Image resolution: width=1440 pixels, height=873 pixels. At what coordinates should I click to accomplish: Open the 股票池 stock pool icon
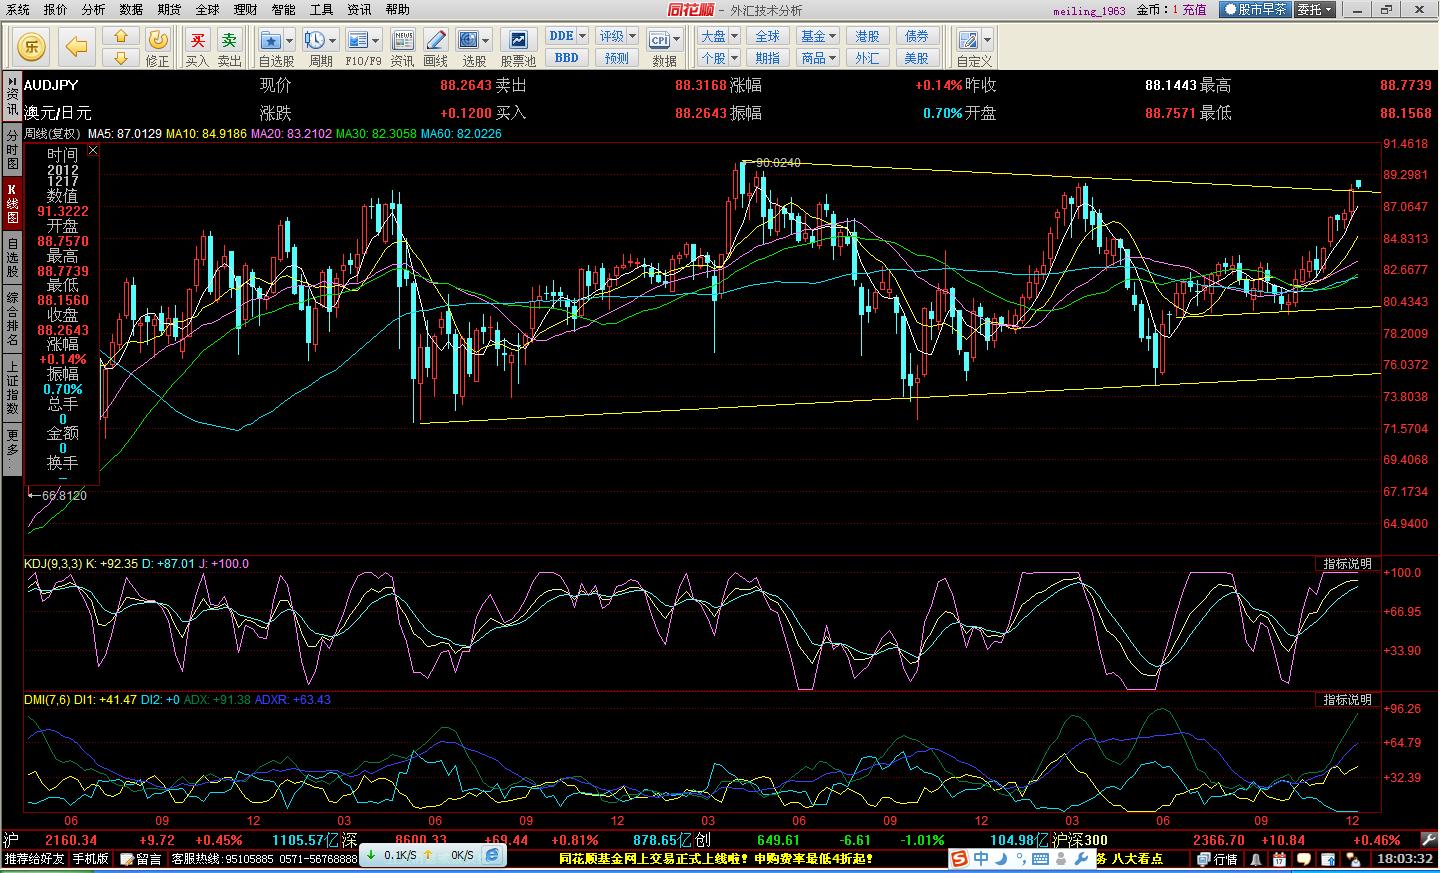click(518, 47)
